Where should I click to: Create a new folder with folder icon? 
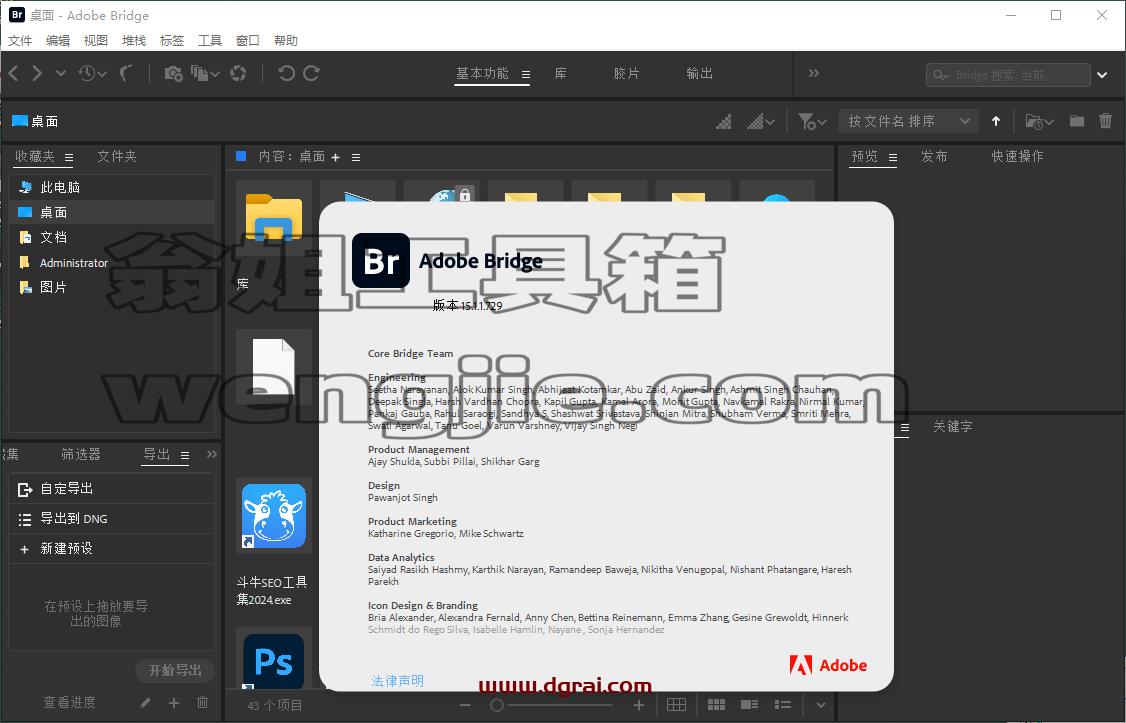click(1076, 121)
